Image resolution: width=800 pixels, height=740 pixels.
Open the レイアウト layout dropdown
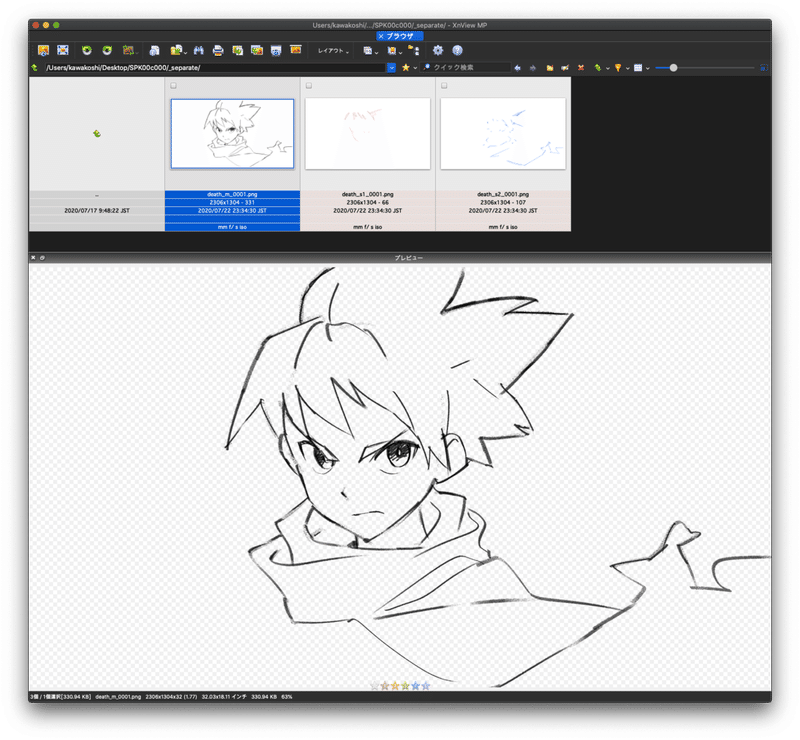click(x=333, y=51)
